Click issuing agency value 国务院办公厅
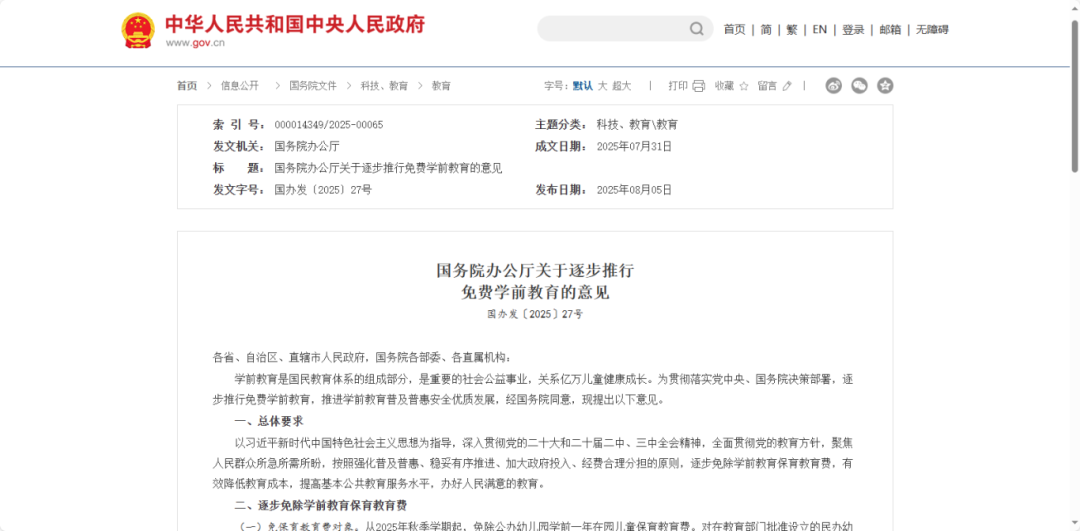The image size is (1080, 531). coord(307,147)
